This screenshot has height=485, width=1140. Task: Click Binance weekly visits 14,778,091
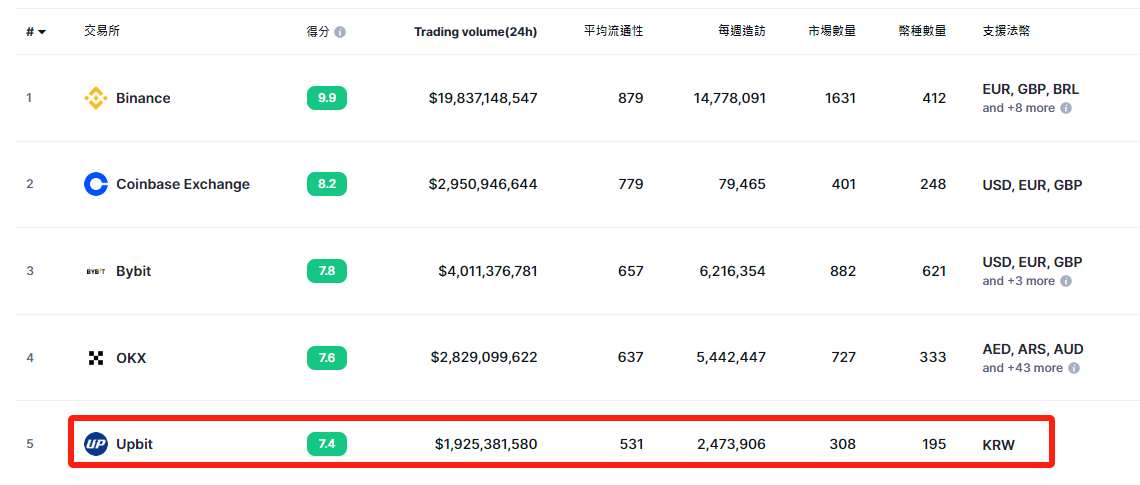click(729, 98)
